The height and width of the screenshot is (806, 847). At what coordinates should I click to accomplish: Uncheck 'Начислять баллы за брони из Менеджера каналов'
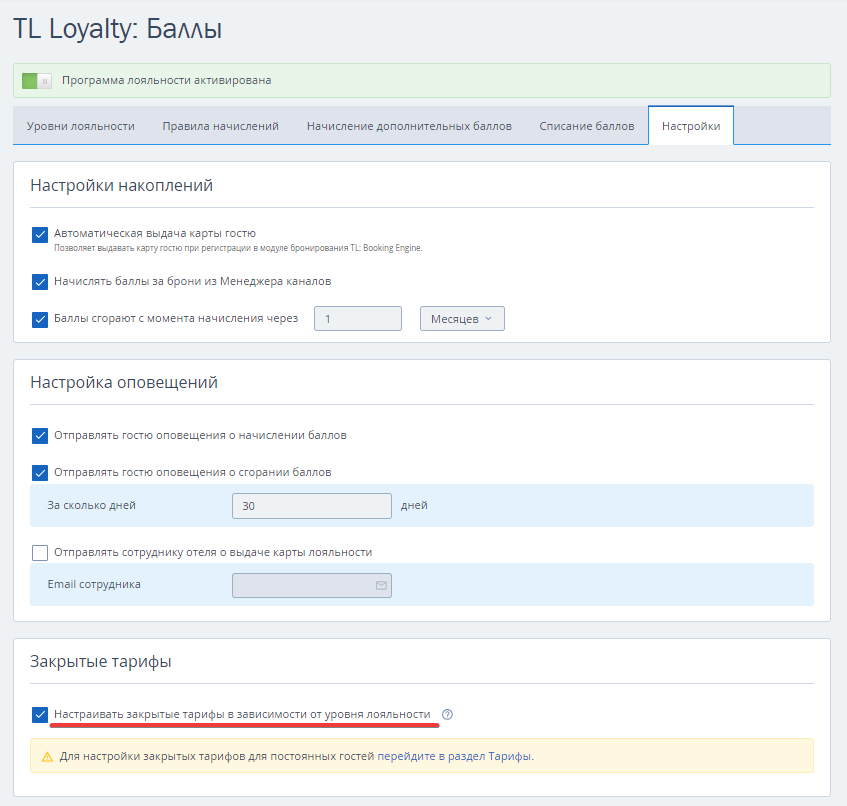40,282
